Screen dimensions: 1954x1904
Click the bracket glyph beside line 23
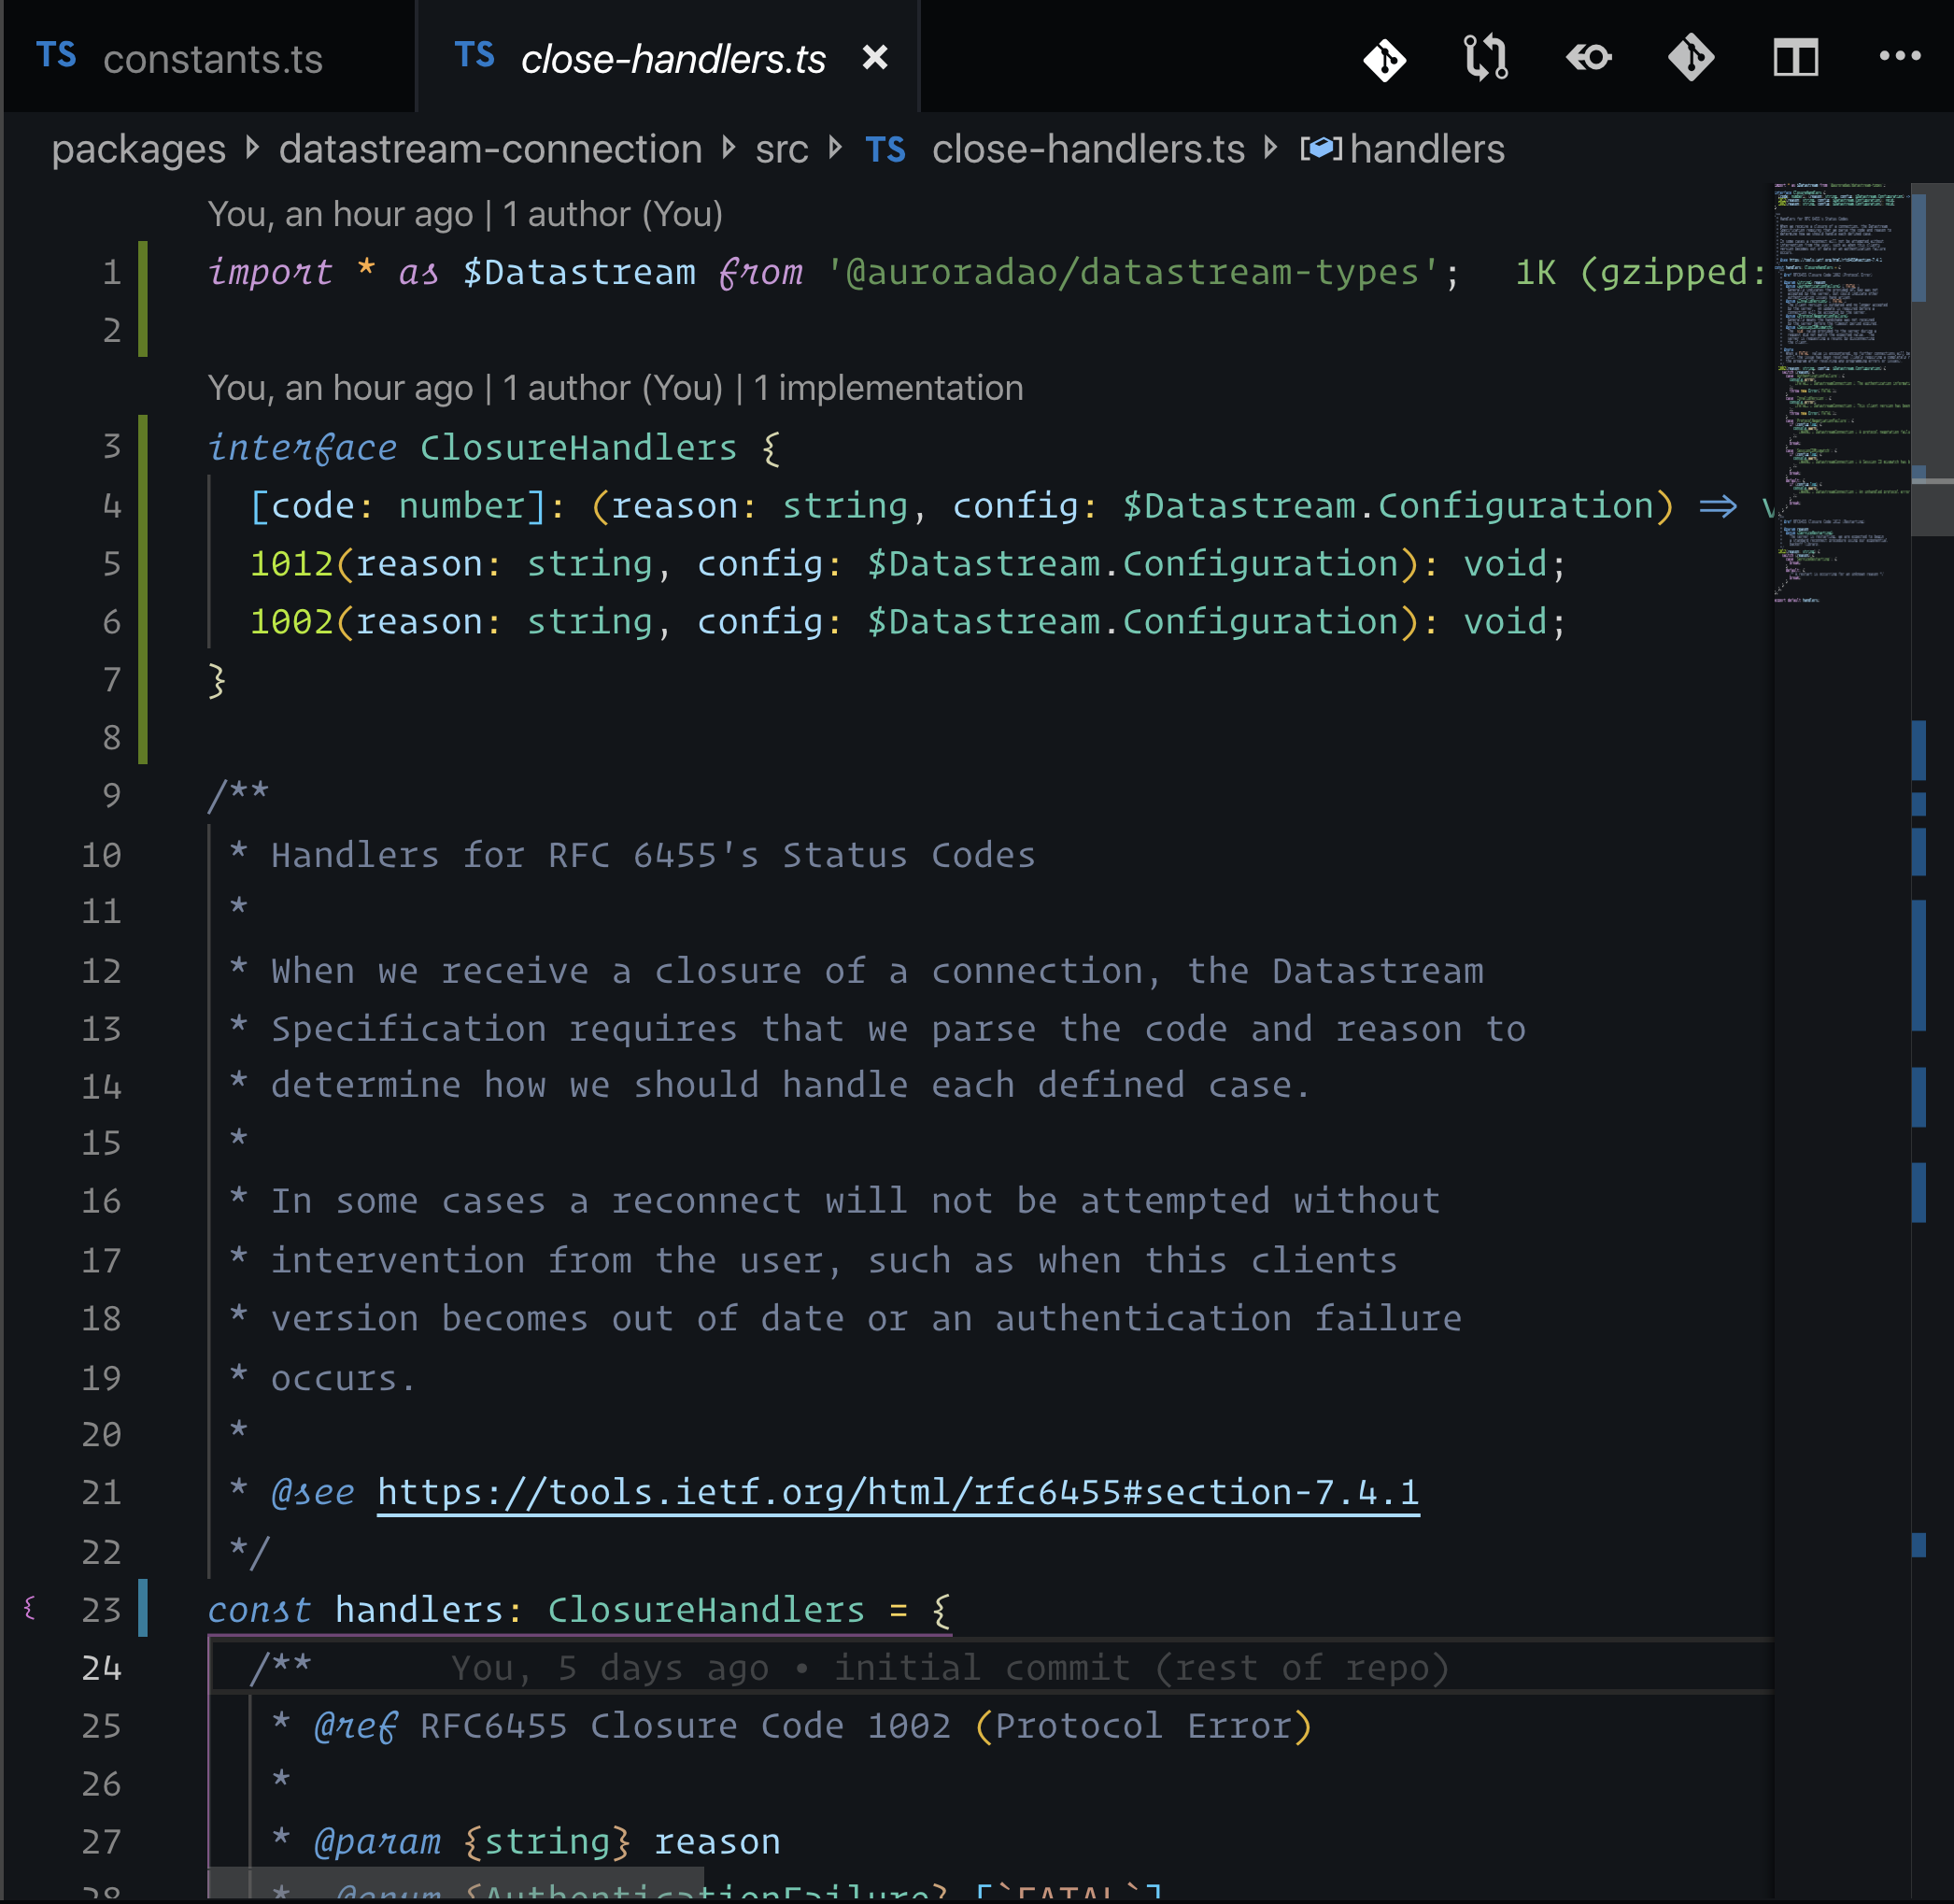coord(29,1609)
